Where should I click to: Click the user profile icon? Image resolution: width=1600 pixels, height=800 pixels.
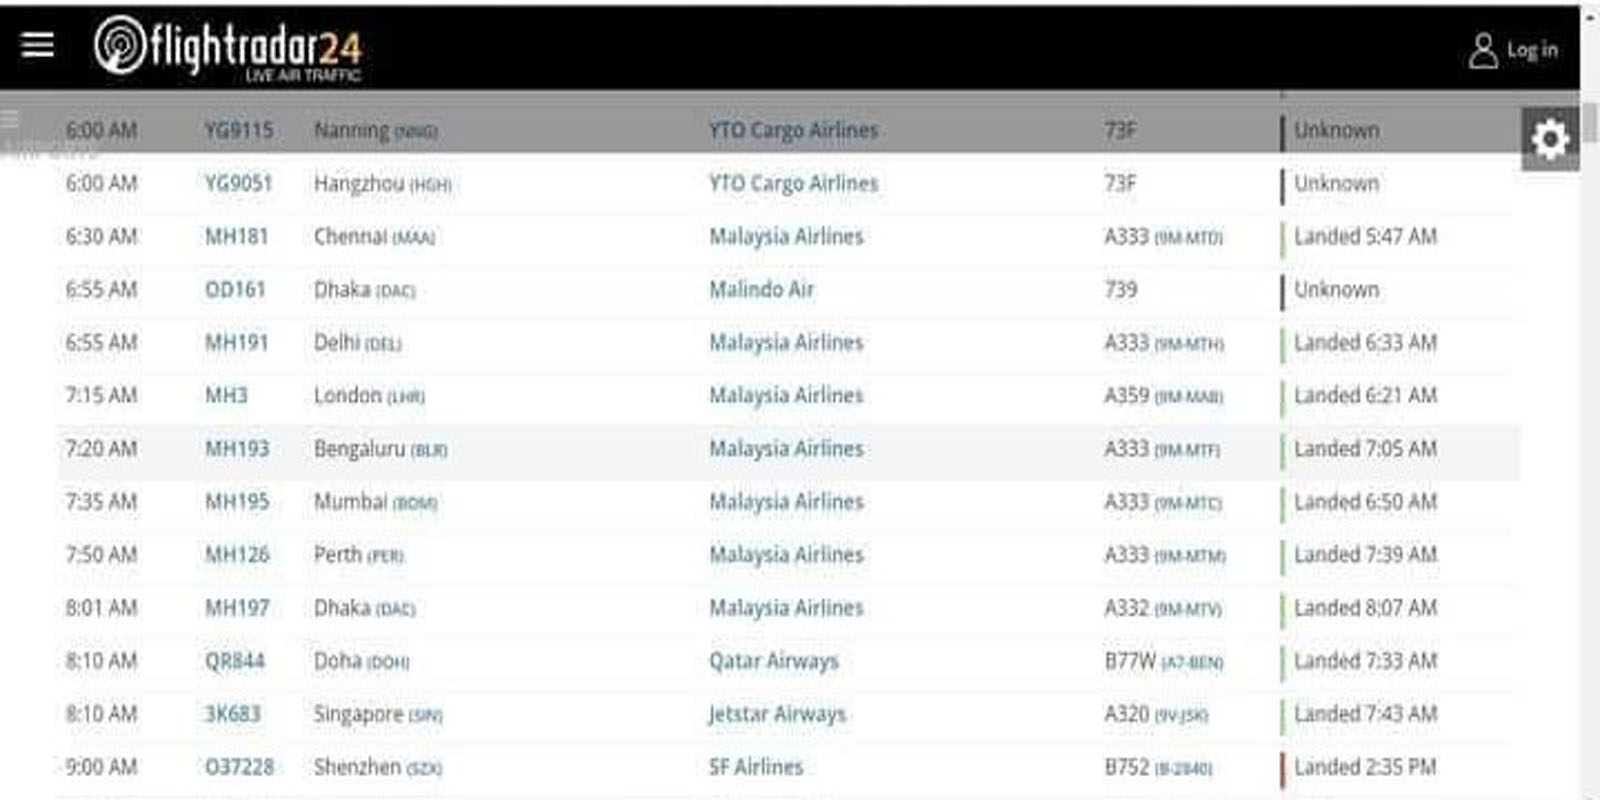tap(1483, 50)
